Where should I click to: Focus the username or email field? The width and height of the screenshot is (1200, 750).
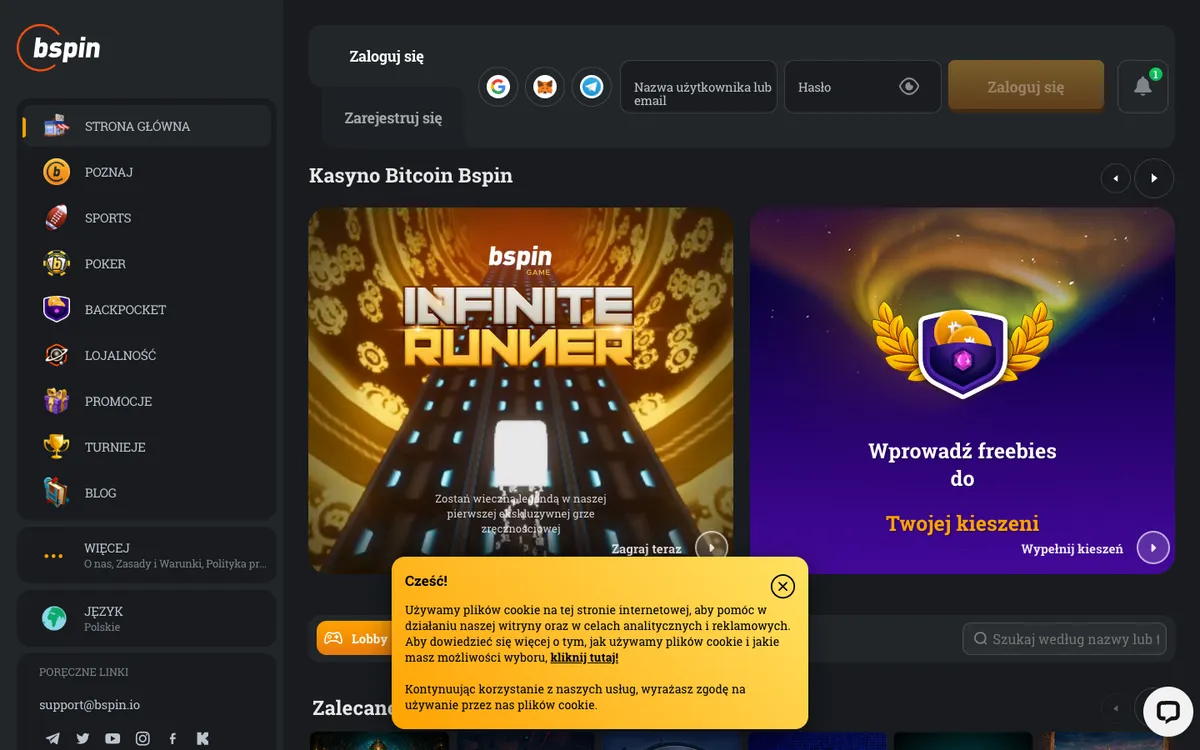pos(699,87)
